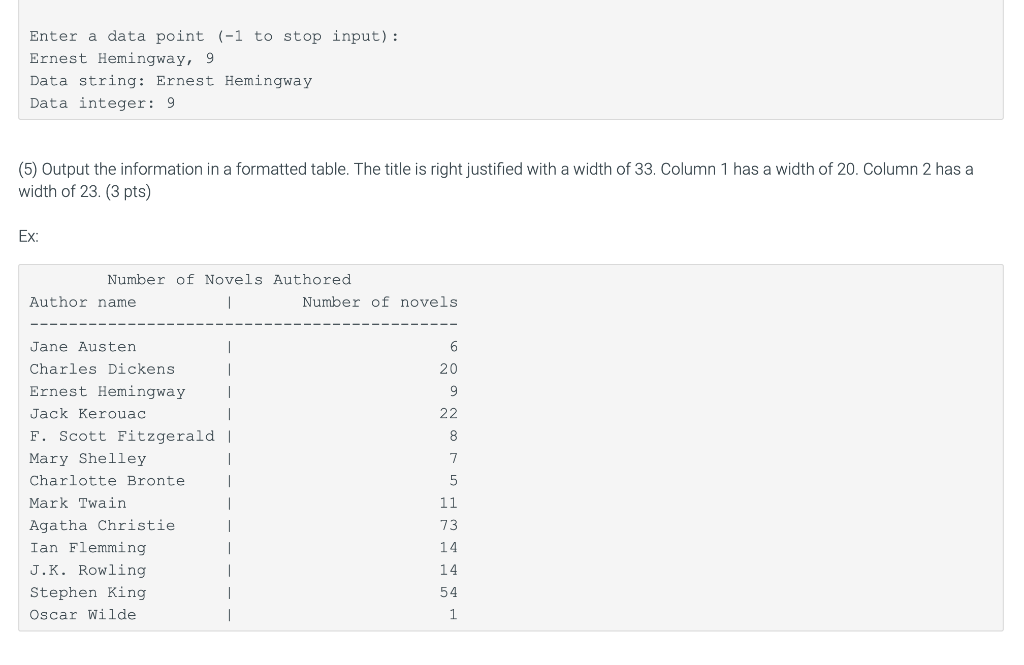Click the 'Number of novels' column header

click(x=380, y=302)
